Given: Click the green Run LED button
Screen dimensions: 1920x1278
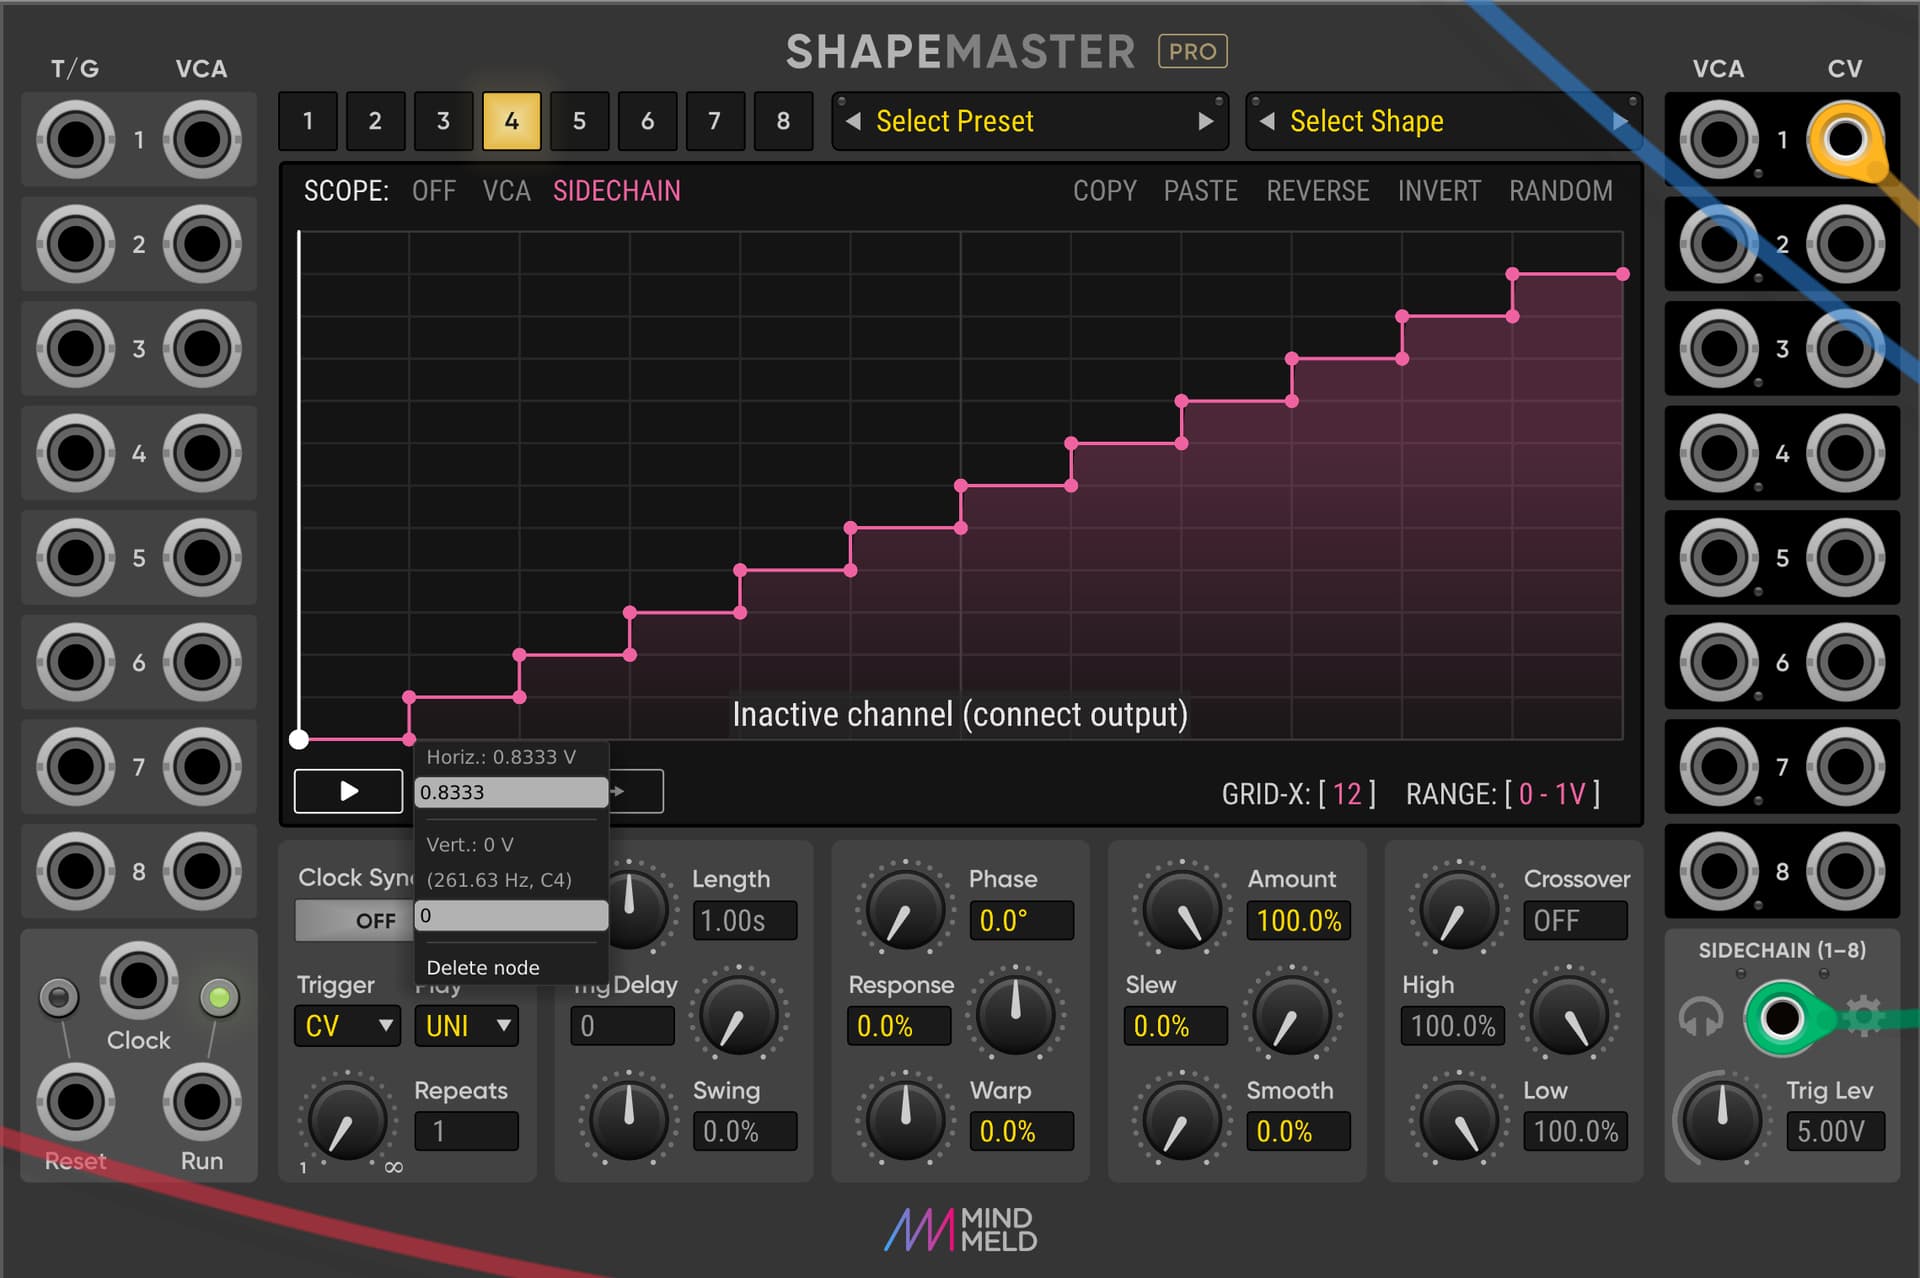Looking at the screenshot, I should pos(219,997).
